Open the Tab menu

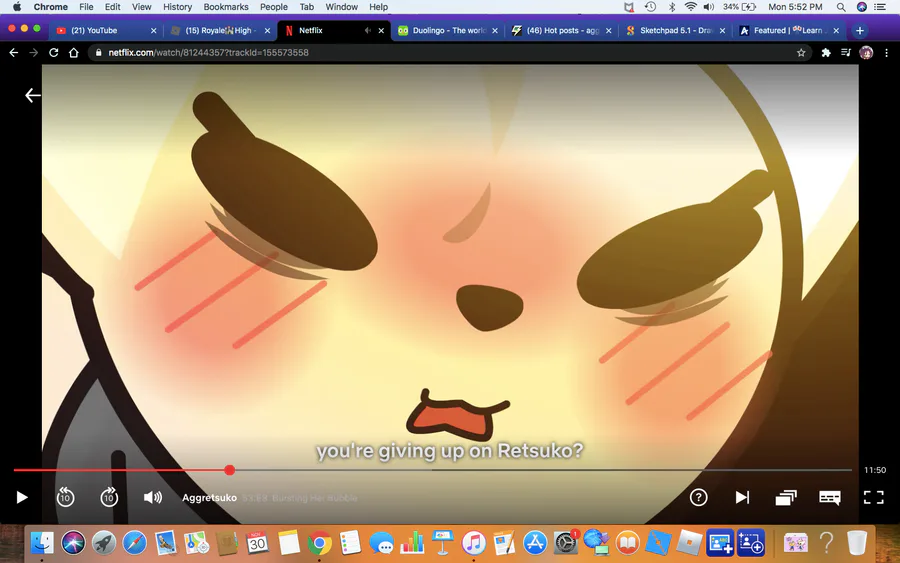tap(307, 7)
